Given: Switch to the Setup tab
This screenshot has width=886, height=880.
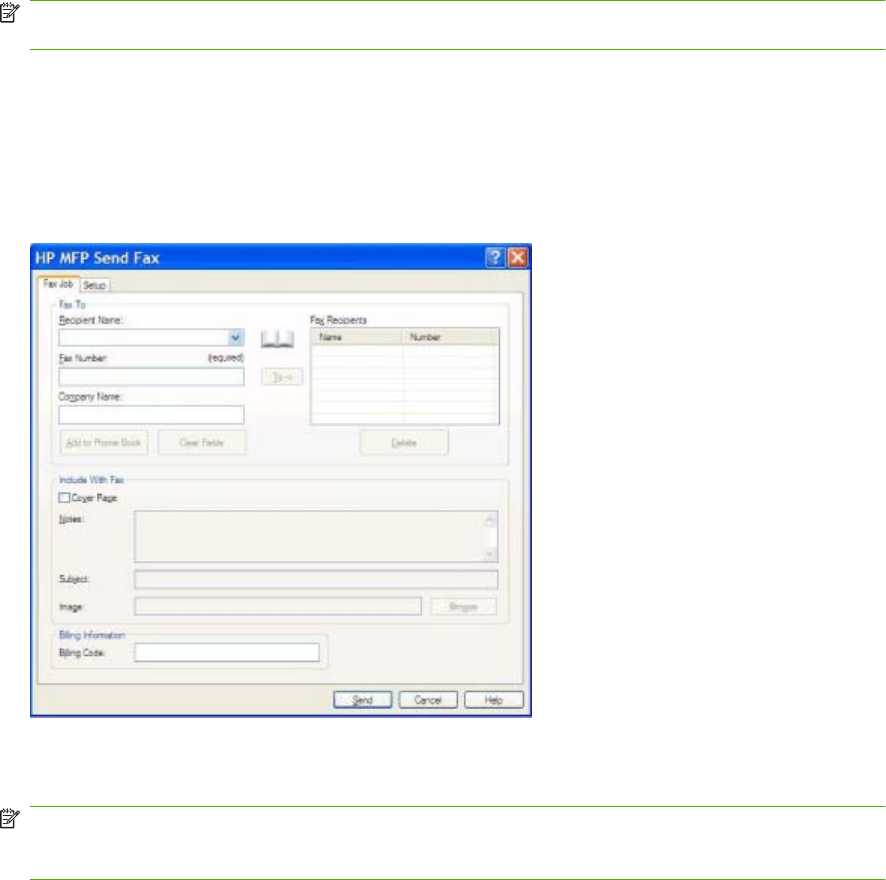Looking at the screenshot, I should click(x=95, y=285).
